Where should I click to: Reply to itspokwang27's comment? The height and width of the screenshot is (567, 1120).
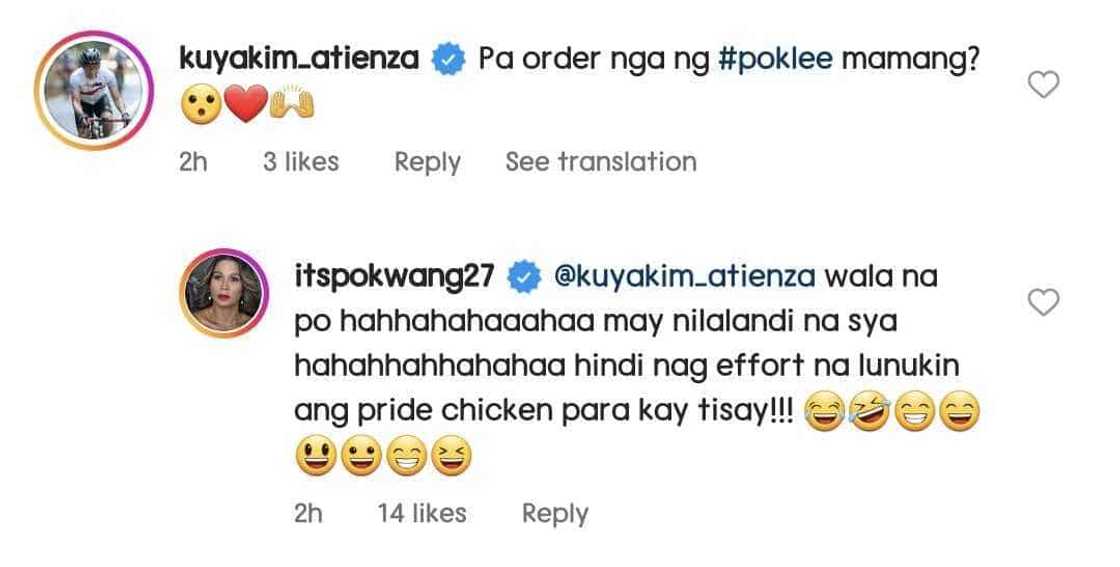click(x=554, y=514)
